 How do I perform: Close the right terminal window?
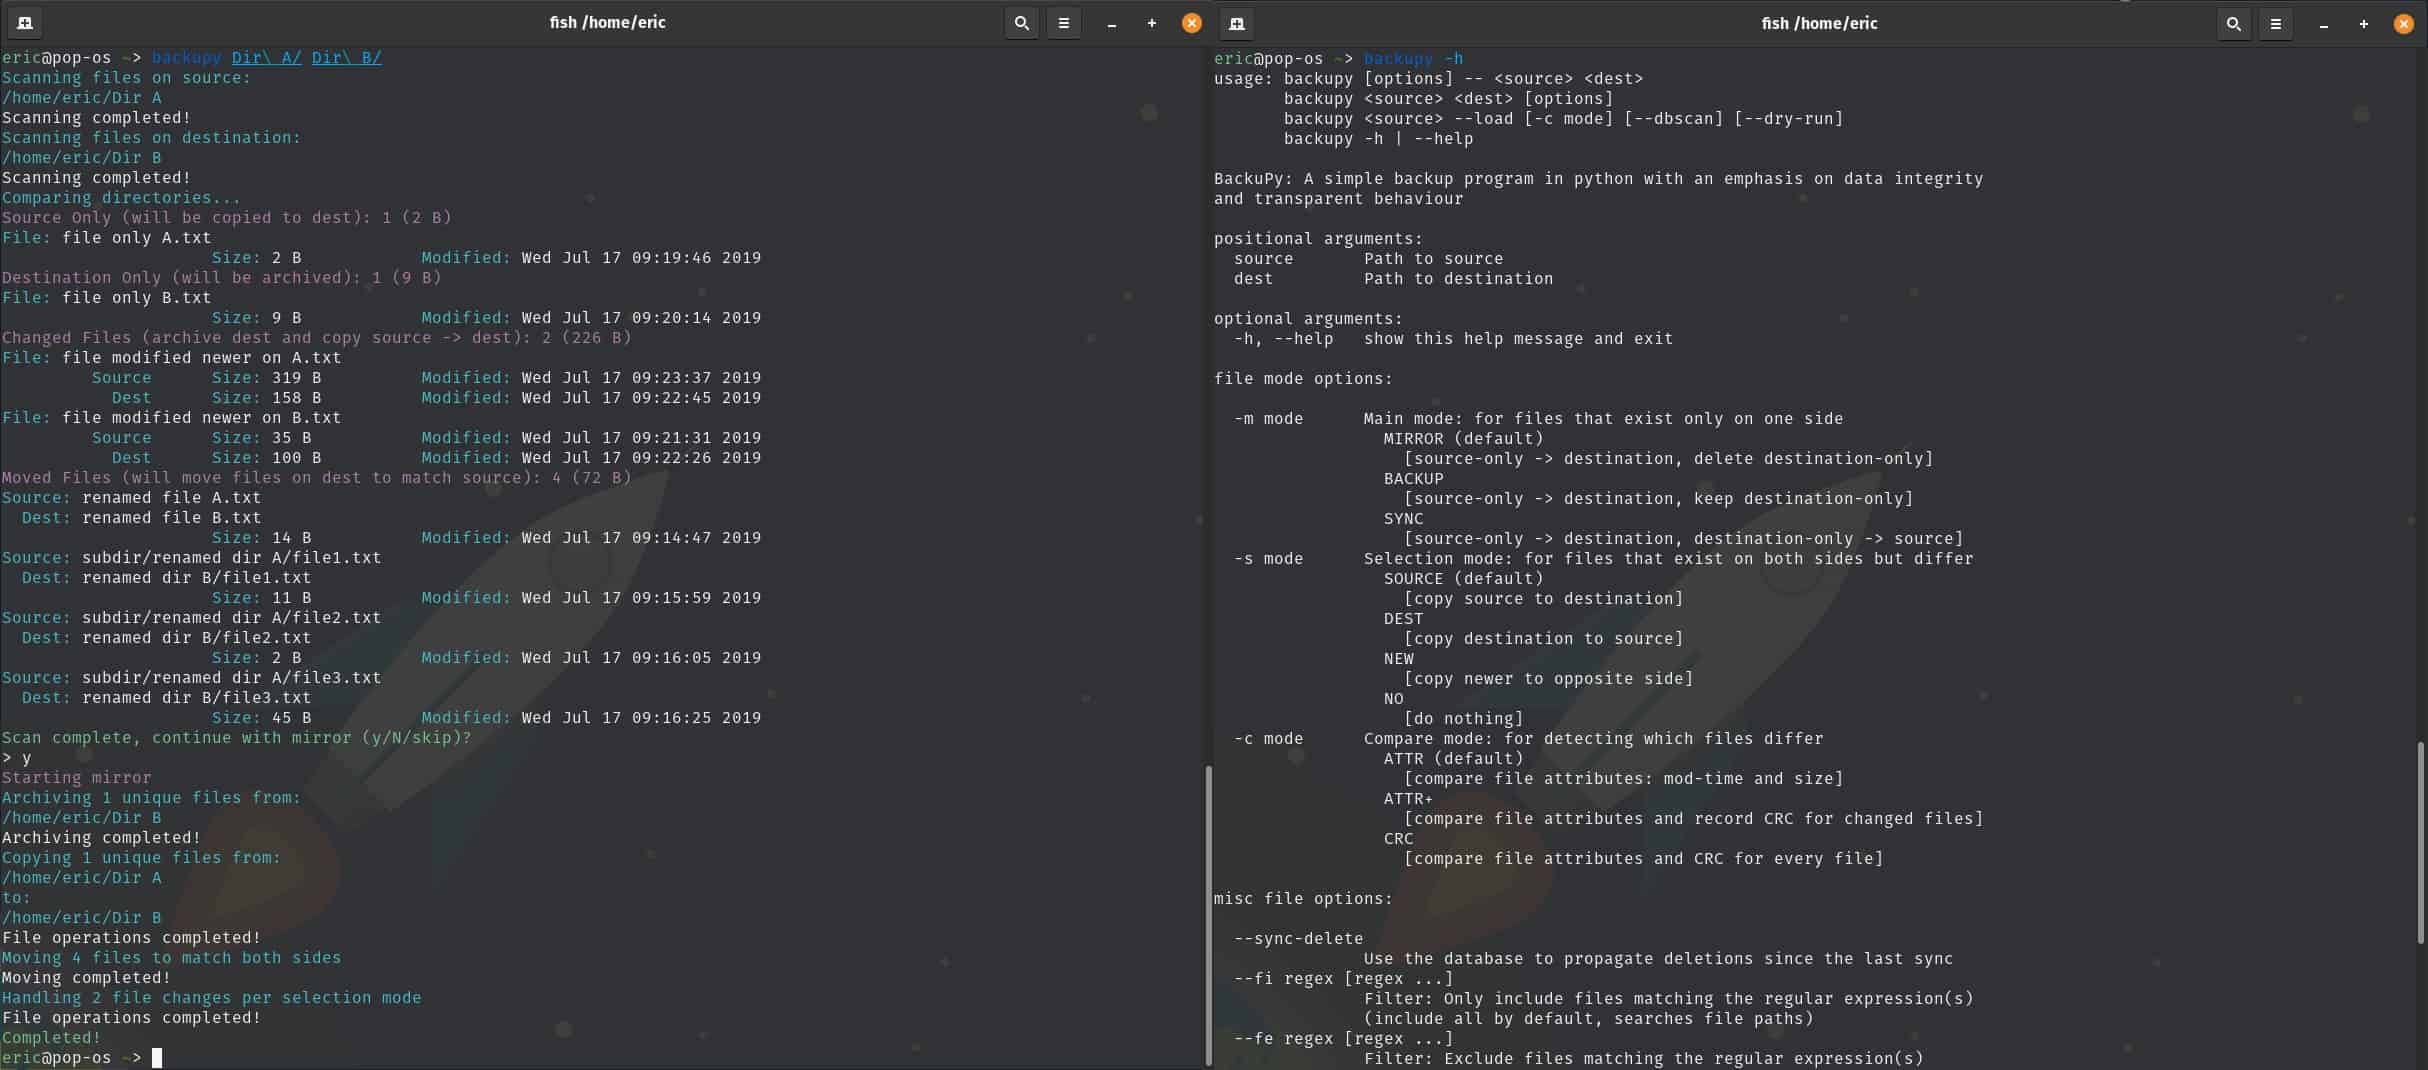(2403, 23)
